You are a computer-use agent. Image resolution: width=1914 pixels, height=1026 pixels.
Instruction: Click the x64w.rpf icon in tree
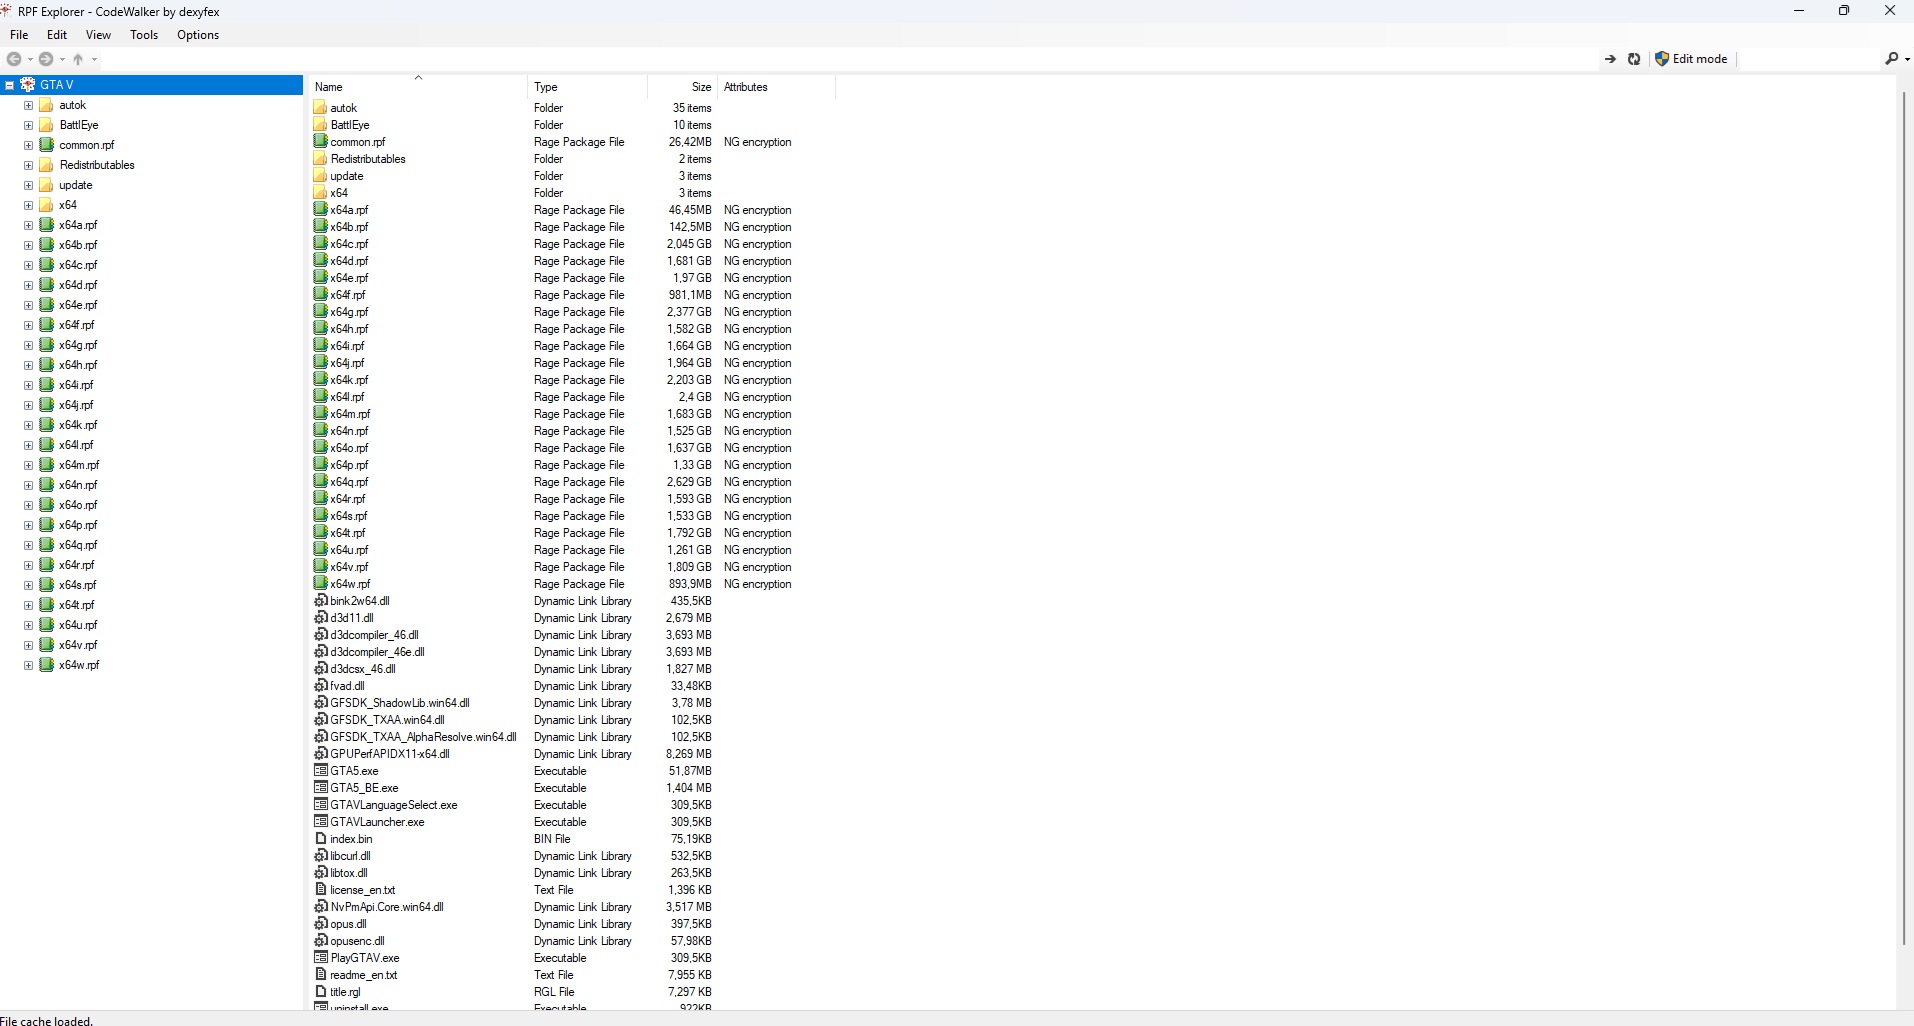46,665
